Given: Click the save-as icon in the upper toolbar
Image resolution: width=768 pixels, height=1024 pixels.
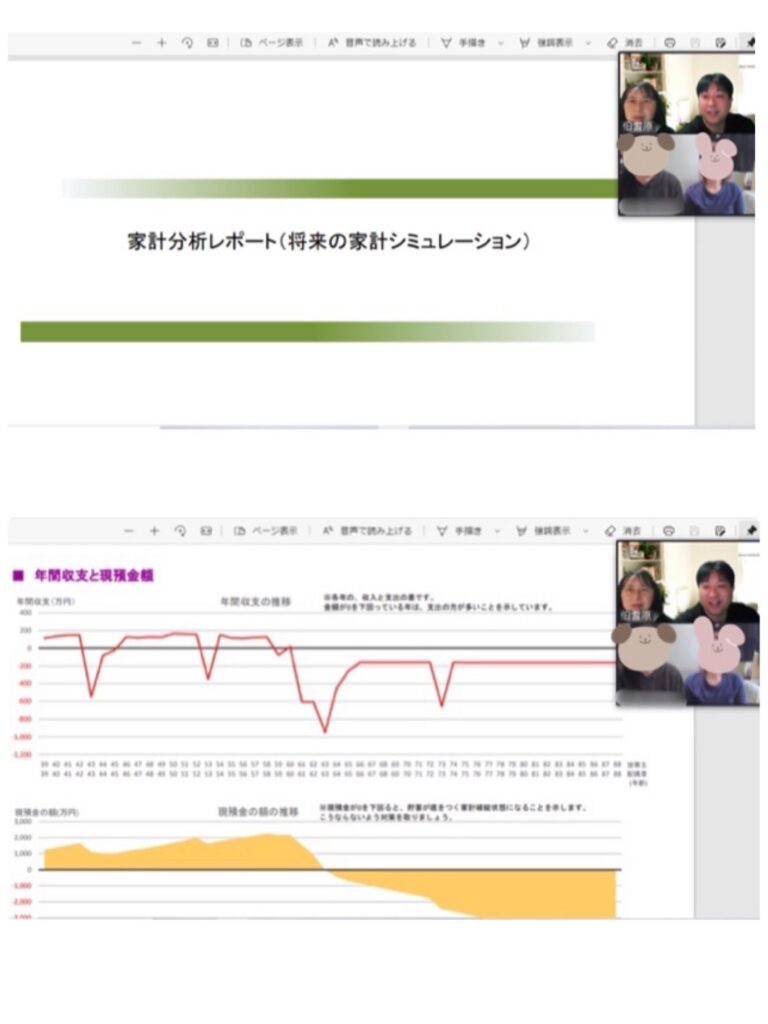Looking at the screenshot, I should [720, 43].
